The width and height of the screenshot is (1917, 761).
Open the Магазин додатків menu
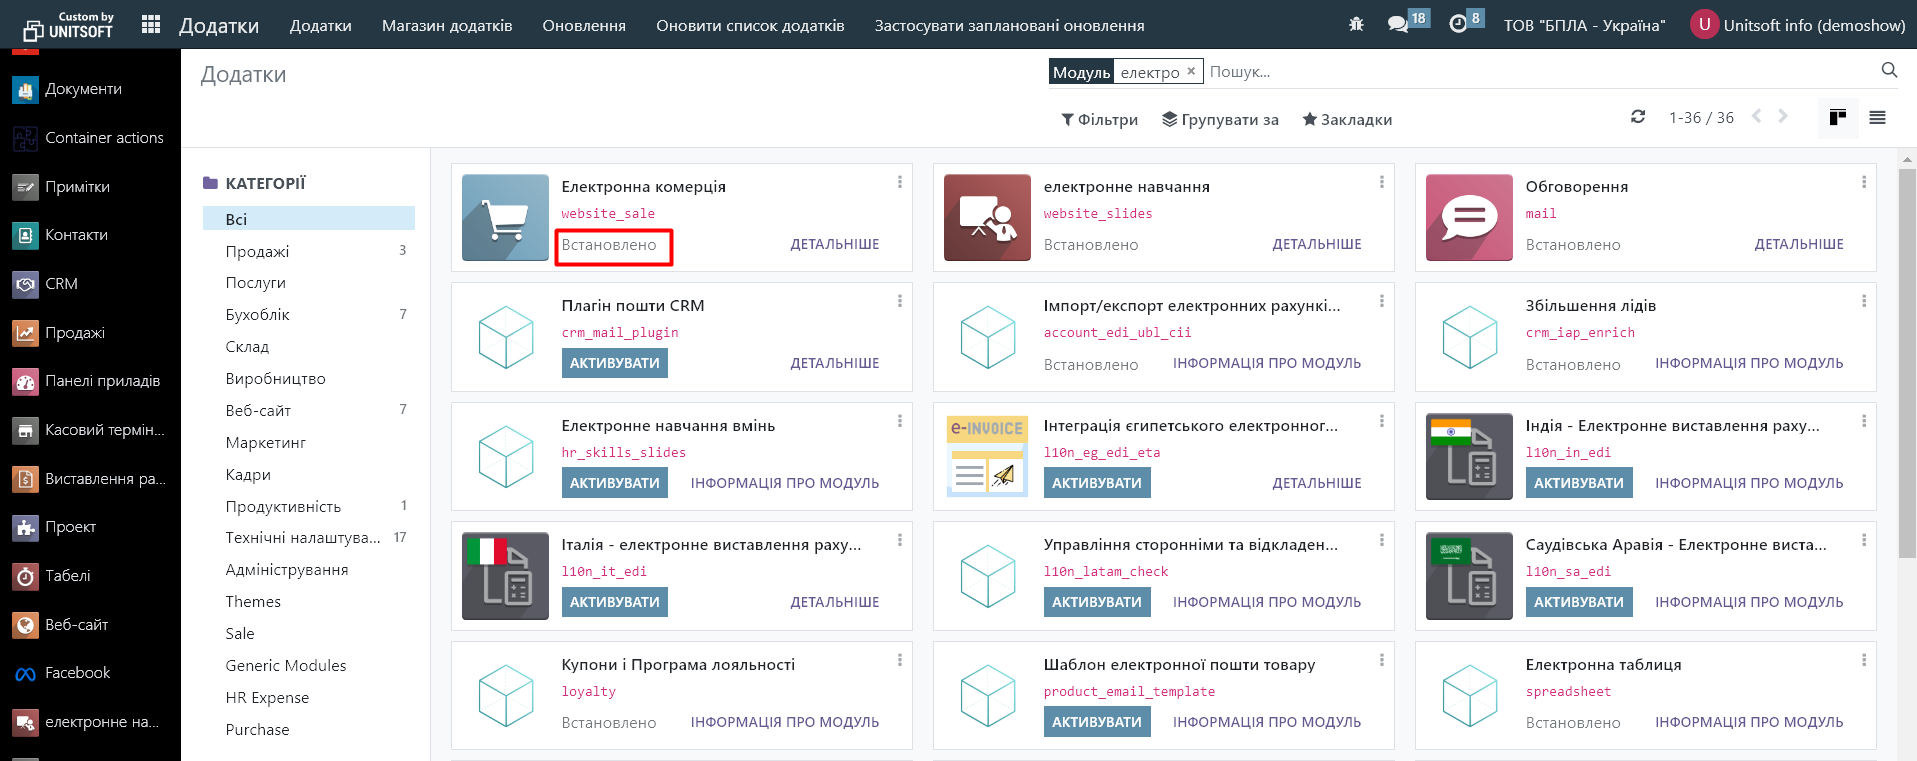(447, 26)
